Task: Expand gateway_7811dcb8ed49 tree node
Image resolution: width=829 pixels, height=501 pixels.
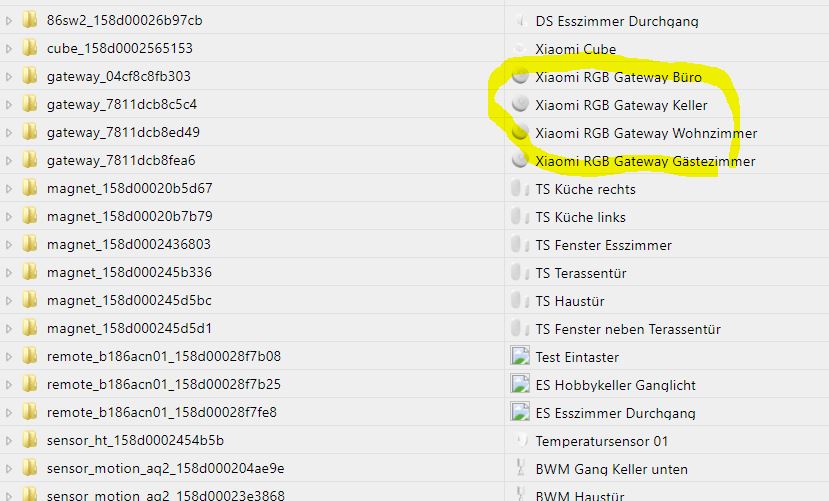Action: click(x=8, y=133)
